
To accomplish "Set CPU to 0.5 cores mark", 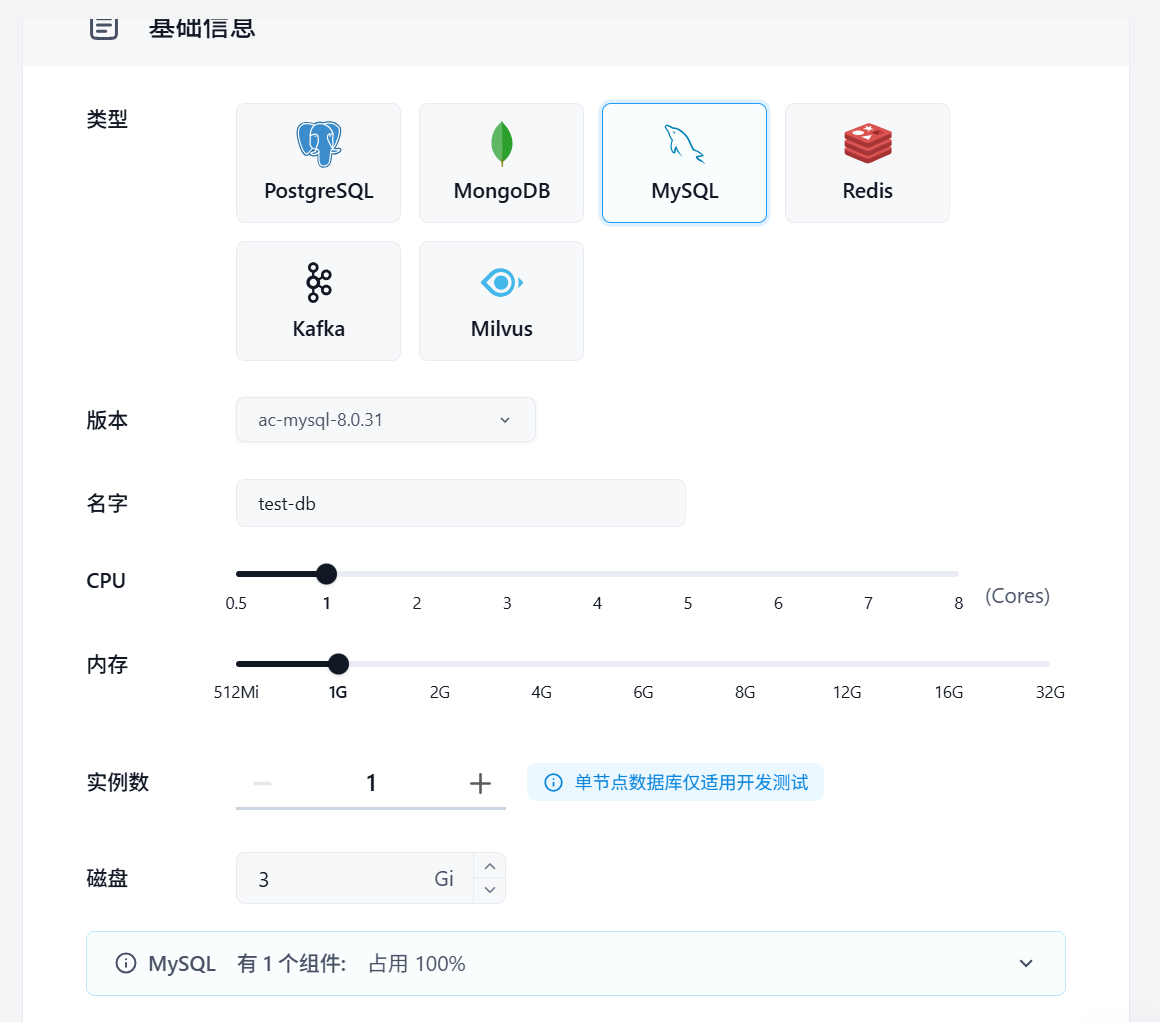I will click(x=236, y=603).
